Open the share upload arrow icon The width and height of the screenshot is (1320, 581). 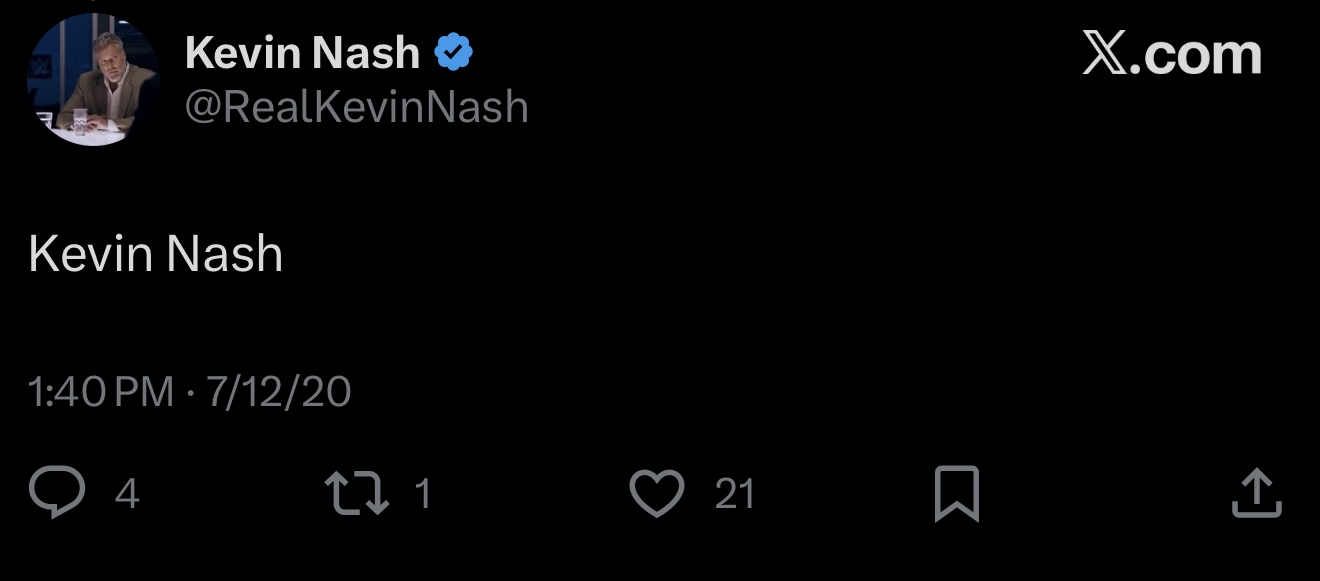pos(1256,494)
